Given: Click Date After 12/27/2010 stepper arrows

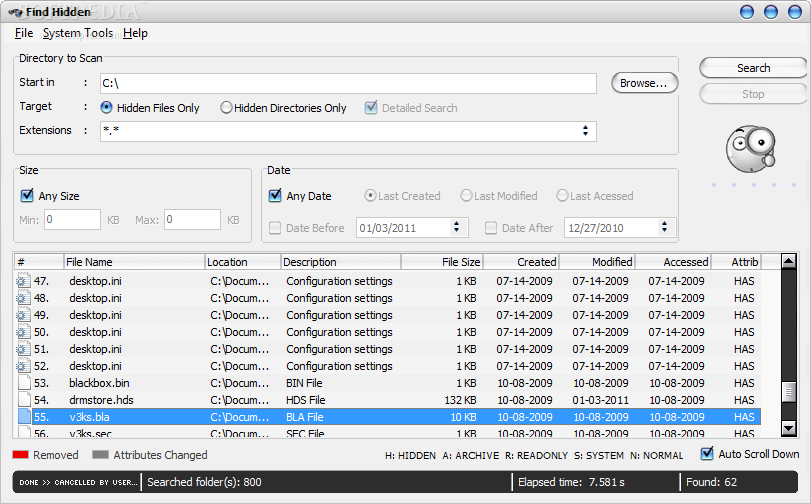Looking at the screenshot, I should coord(665,227).
